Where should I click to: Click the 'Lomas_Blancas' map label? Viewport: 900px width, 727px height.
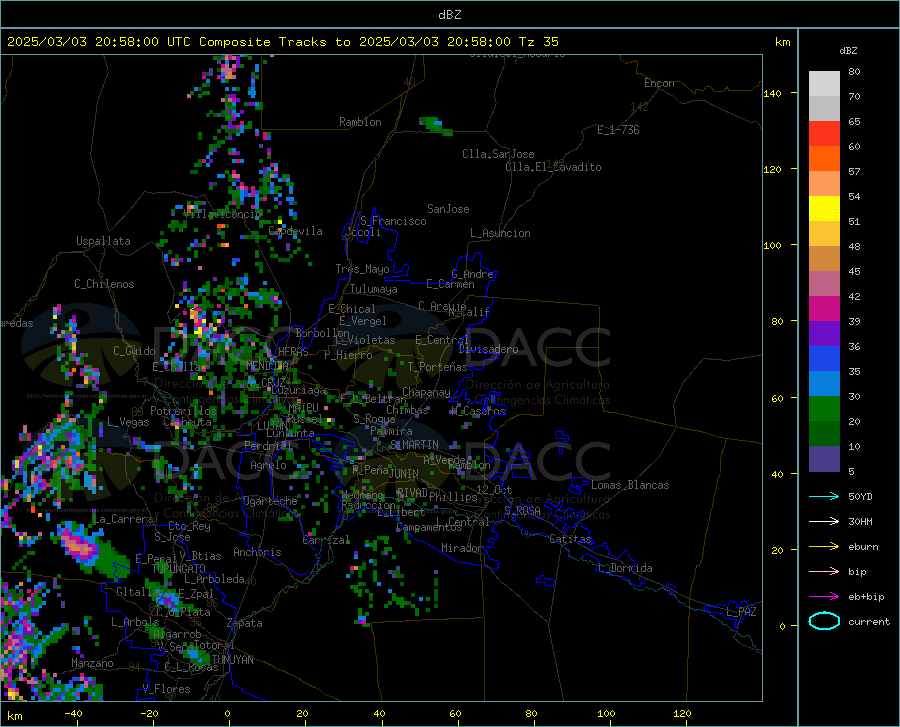coord(630,485)
